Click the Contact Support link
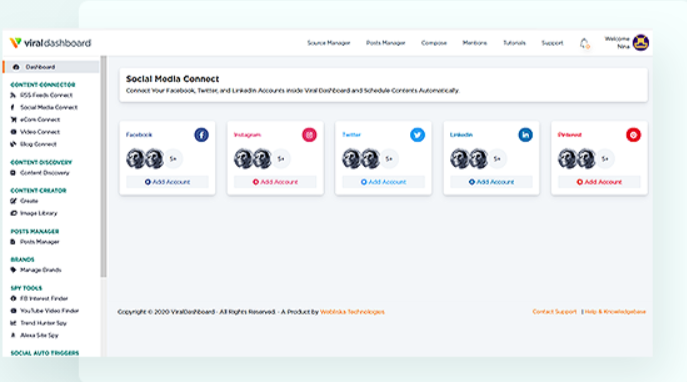Screen dimensions: 687x382 pyautogui.click(x=554, y=312)
